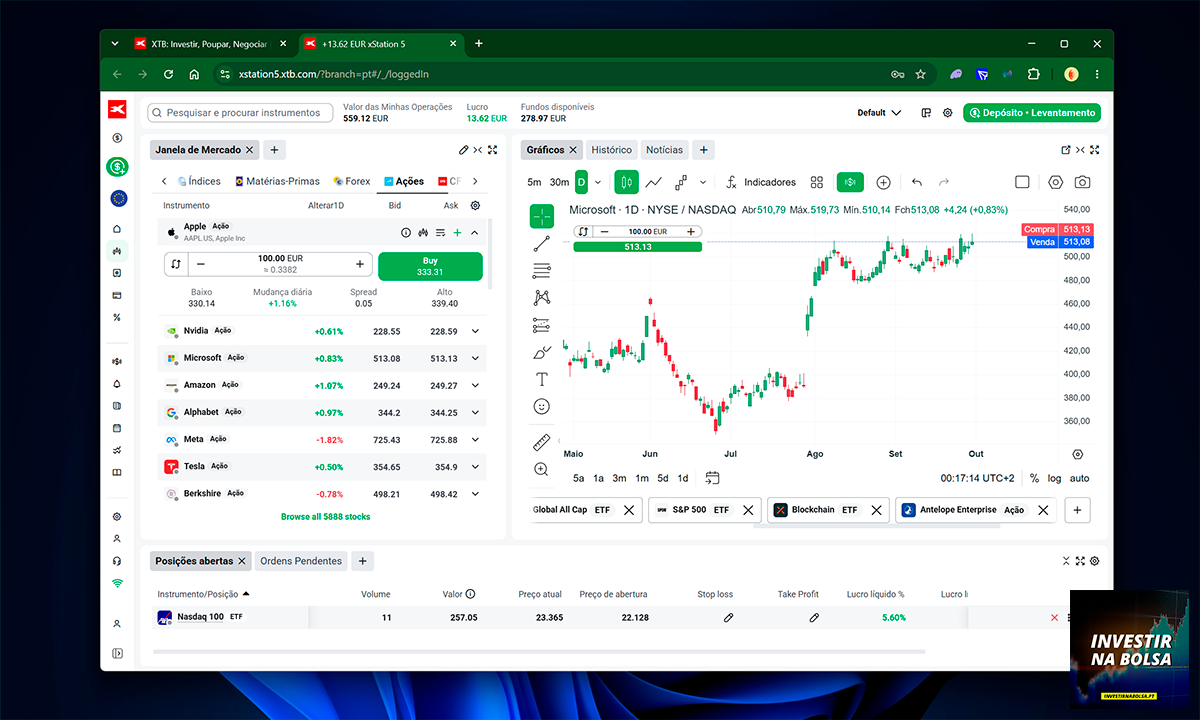
Task: Set chart range to 1a
Action: [x=598, y=478]
